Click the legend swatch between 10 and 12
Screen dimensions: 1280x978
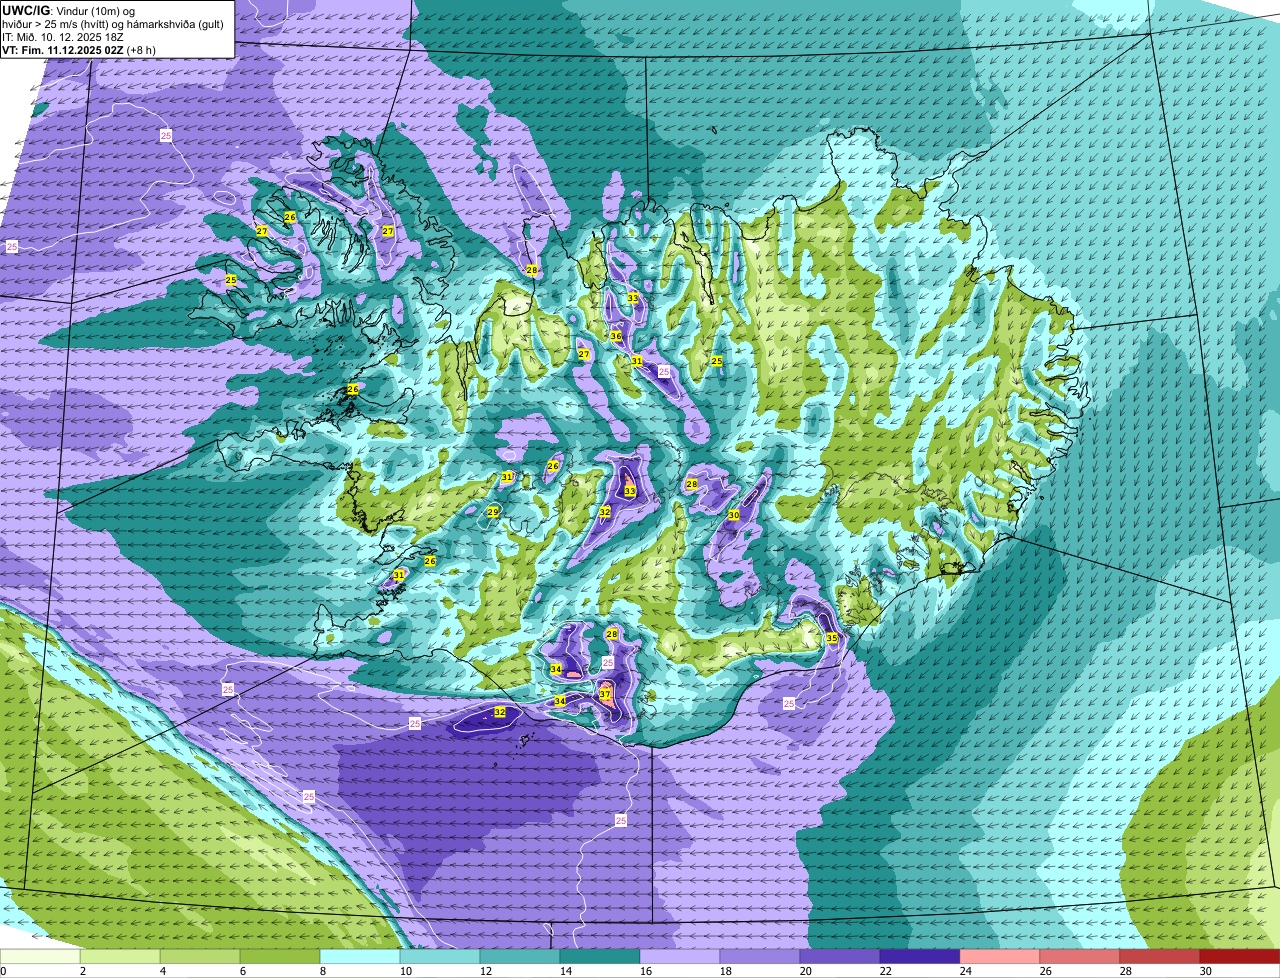(440, 956)
